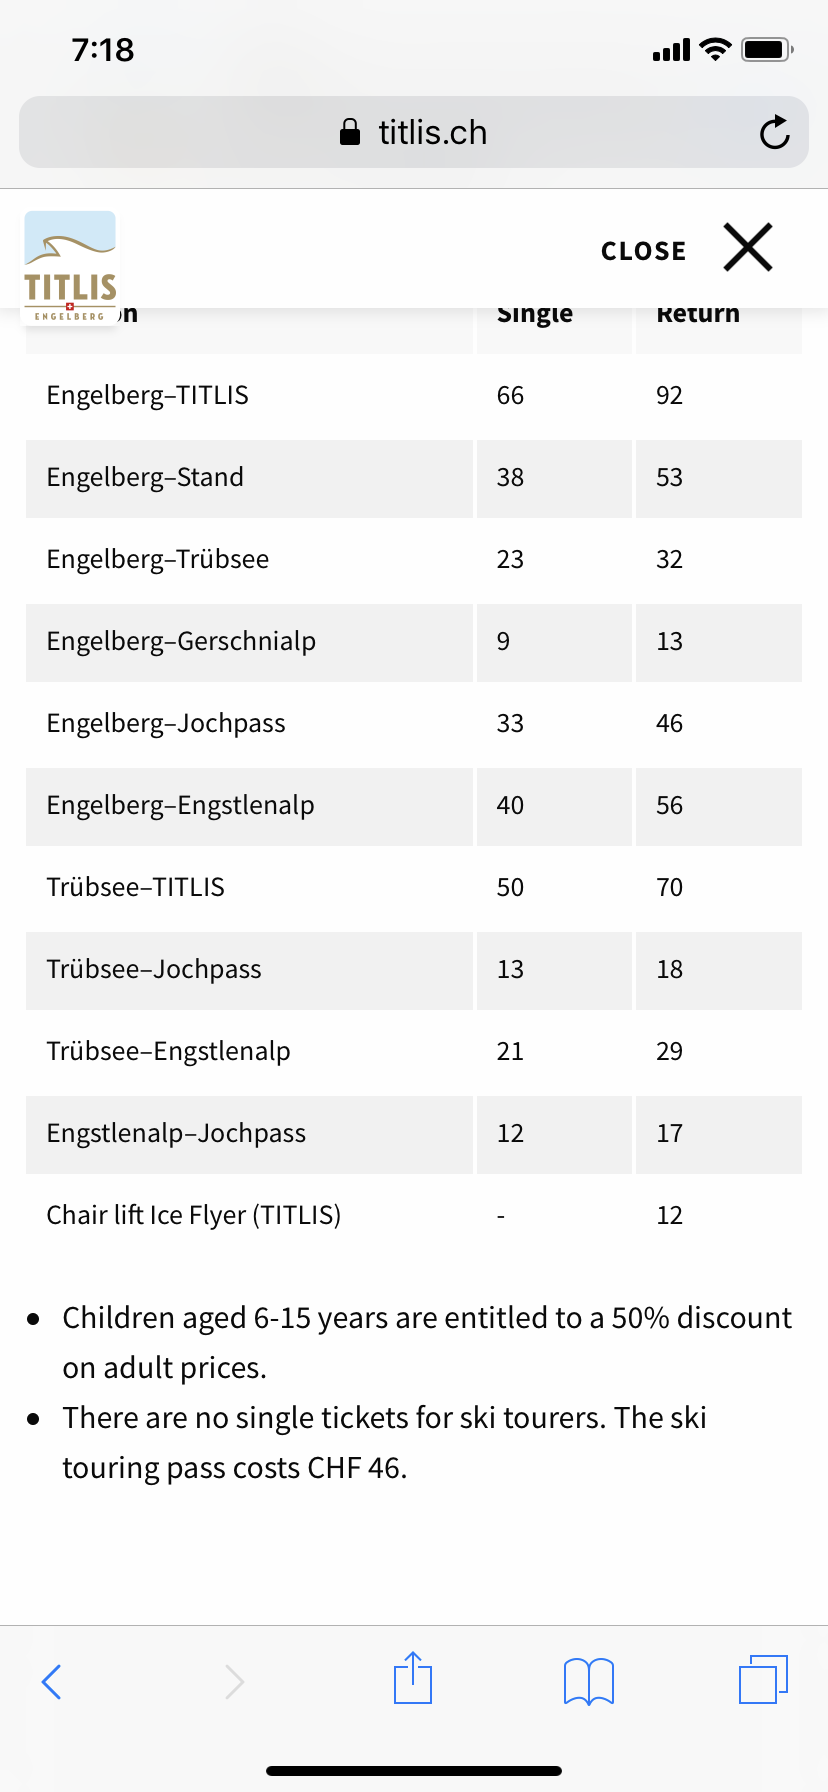
Task: Tap the titlis.ch address bar
Action: pos(414,132)
